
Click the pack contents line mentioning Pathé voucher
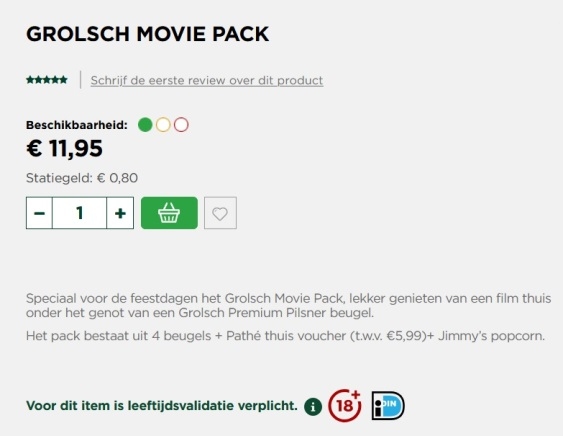click(285, 336)
